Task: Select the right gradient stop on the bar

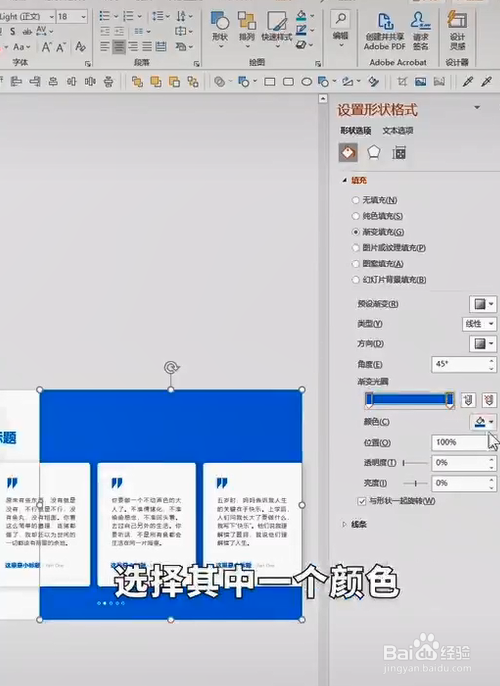Action: tap(449, 401)
